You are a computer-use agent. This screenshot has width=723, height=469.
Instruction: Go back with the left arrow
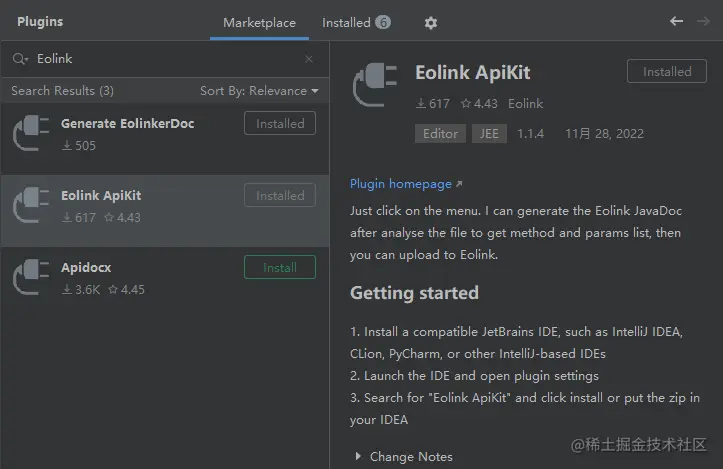tap(676, 21)
